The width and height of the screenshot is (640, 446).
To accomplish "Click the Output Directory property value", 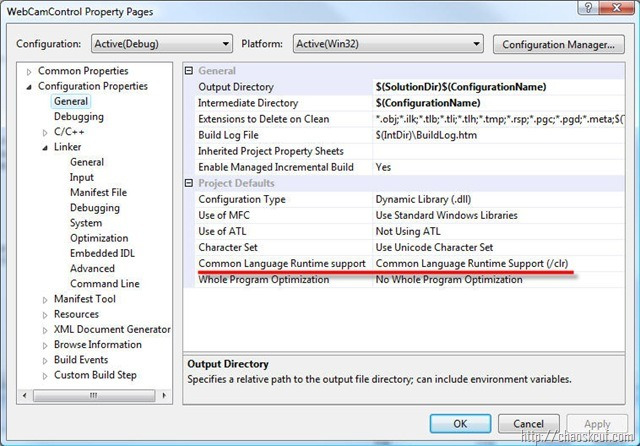I will pos(498,87).
